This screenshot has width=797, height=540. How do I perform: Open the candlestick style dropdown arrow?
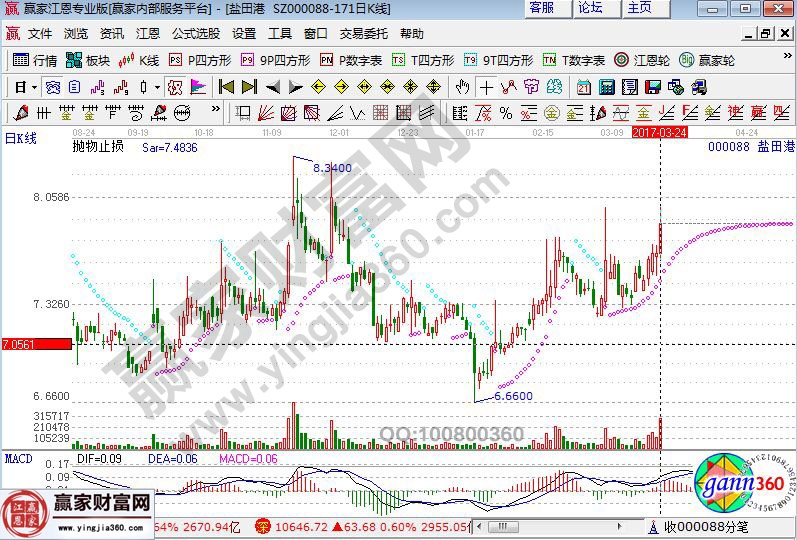click(x=157, y=87)
